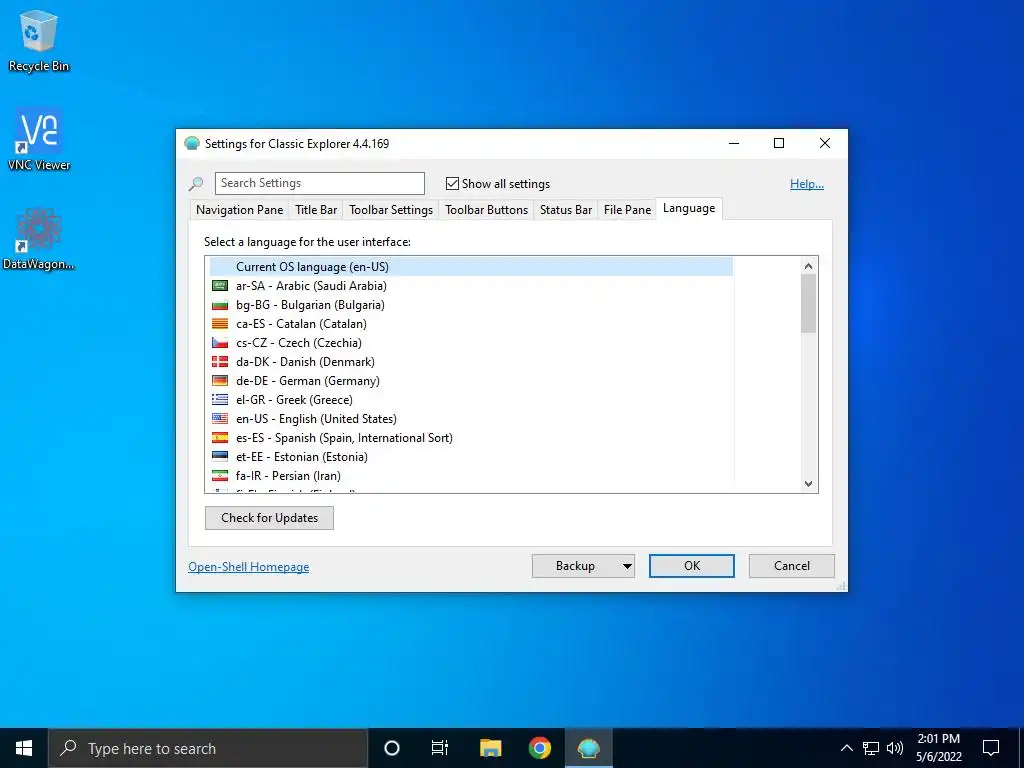Viewport: 1024px width, 768px height.
Task: Select ca-ES - Catalan (Catalan)
Action: click(471, 324)
